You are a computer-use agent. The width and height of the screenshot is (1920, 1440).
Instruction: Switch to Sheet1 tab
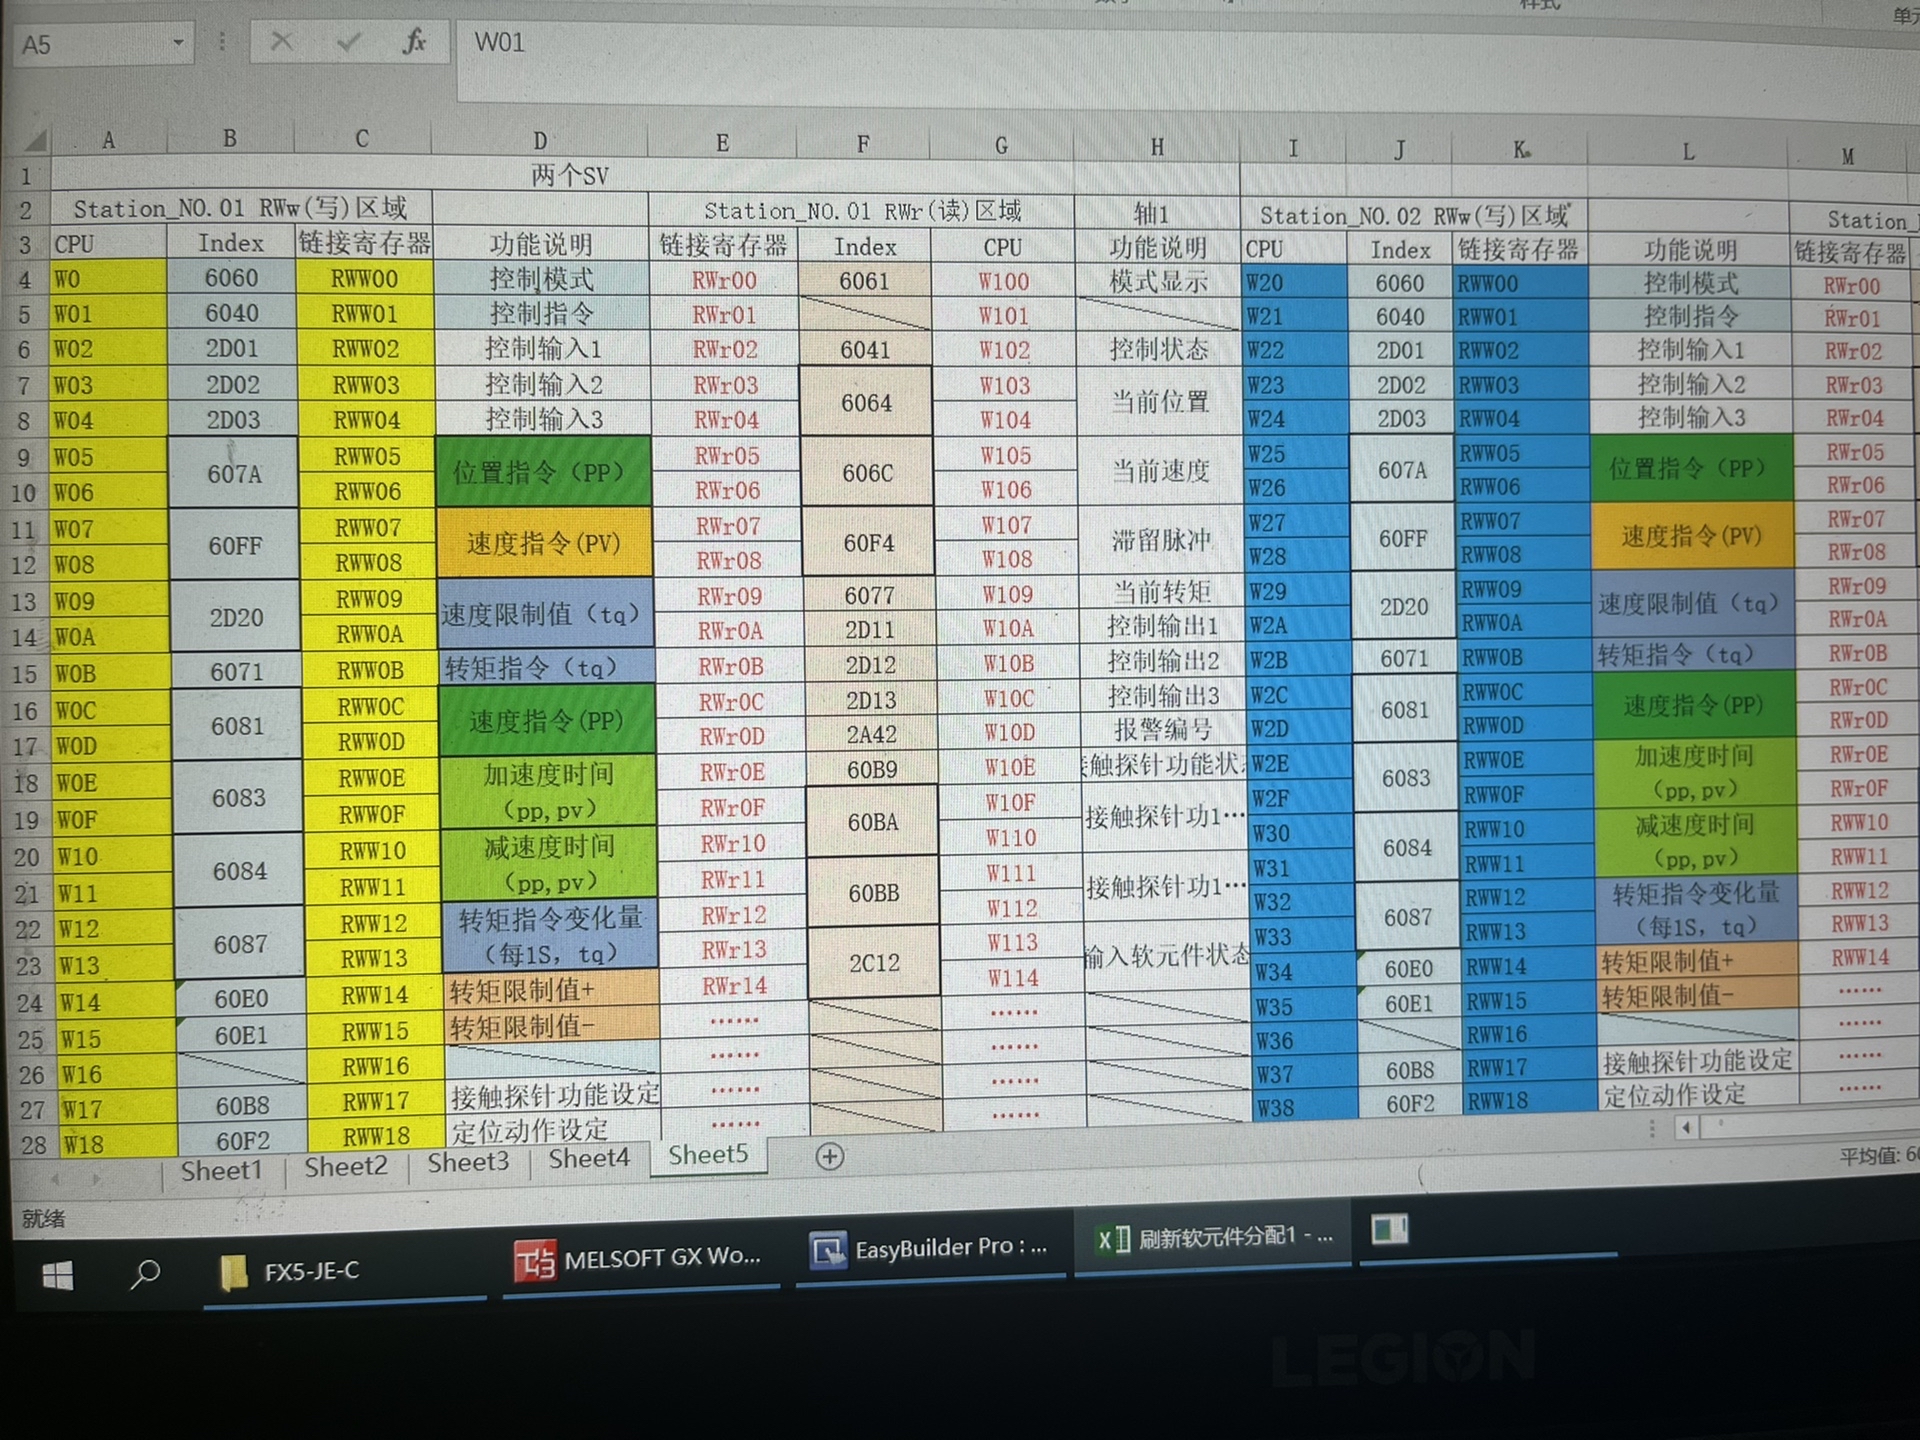(221, 1171)
